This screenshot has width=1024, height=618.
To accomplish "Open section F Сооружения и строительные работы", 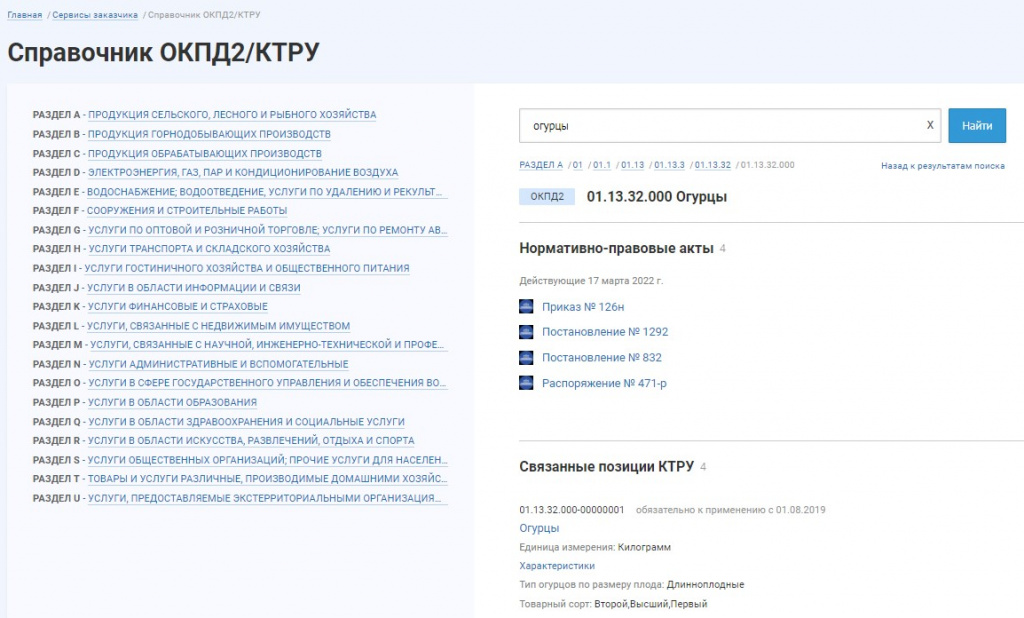I will pos(187,210).
